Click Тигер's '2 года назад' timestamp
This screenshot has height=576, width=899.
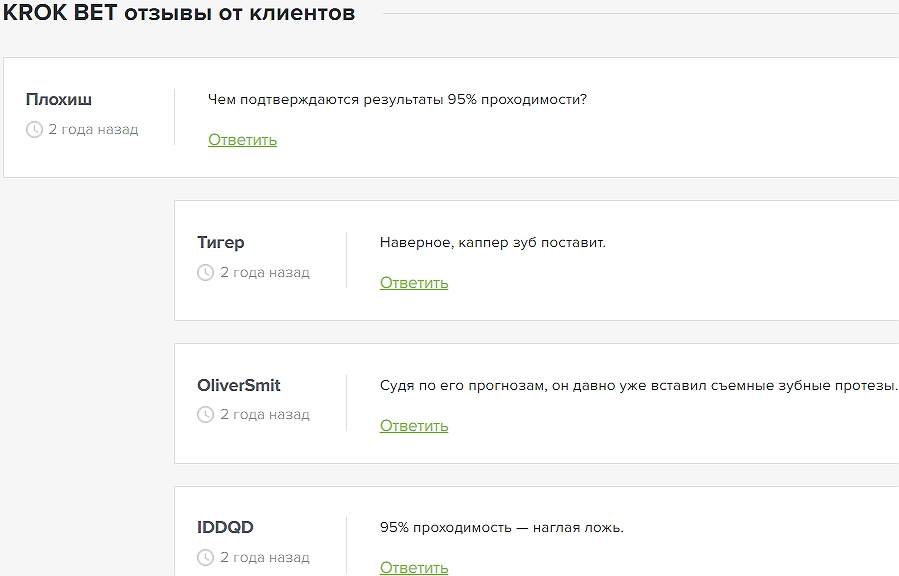tap(265, 273)
